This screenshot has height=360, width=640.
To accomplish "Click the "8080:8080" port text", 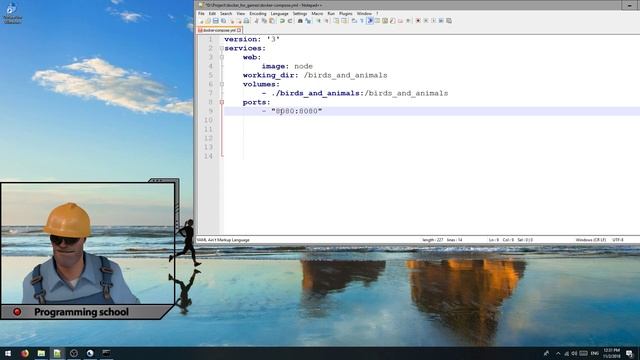I will coord(297,111).
